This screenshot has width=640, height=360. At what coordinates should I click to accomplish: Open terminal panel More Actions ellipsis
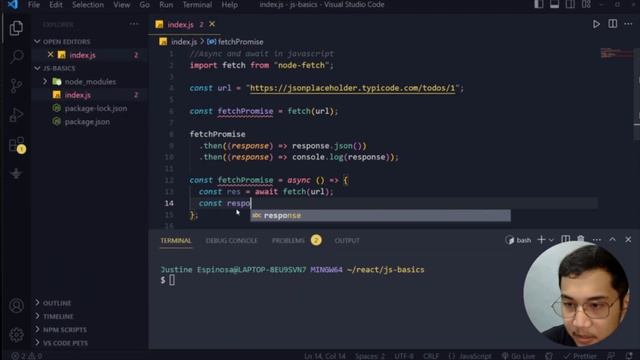(597, 240)
